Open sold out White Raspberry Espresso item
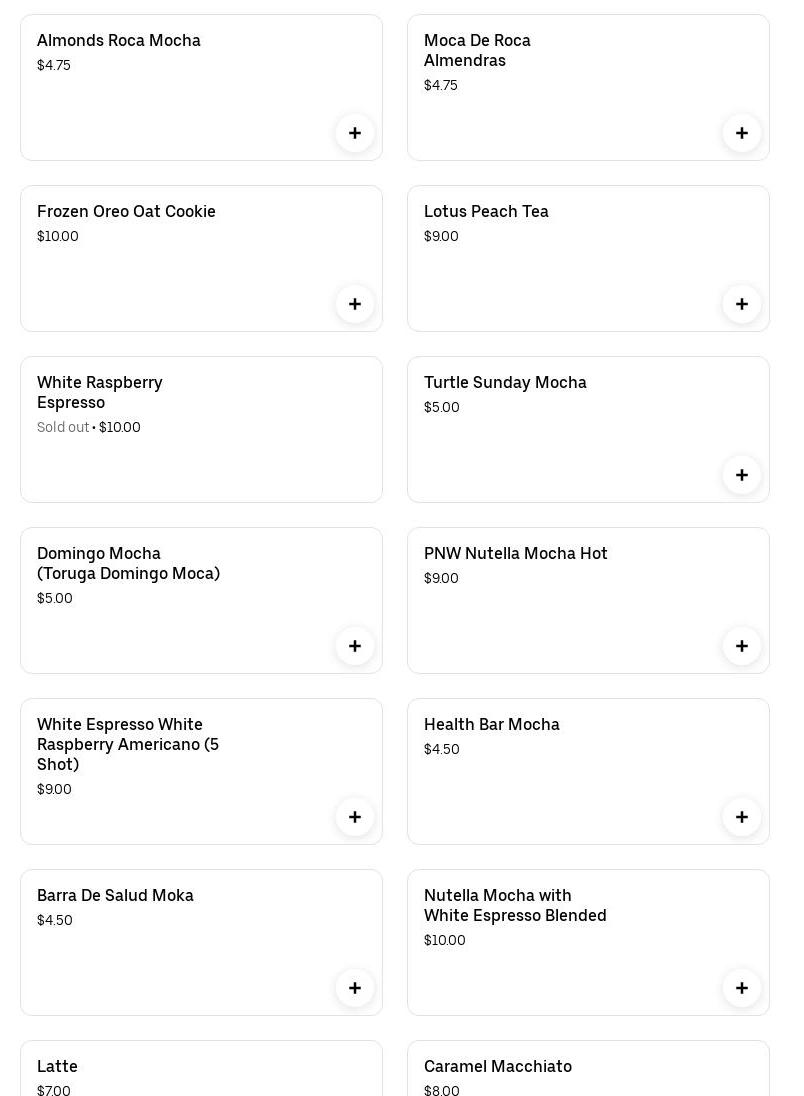 click(x=200, y=430)
